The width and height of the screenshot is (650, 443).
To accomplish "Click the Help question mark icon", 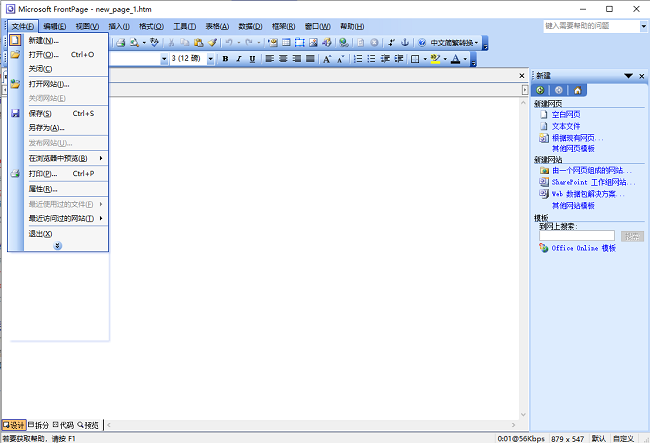I will 422,42.
